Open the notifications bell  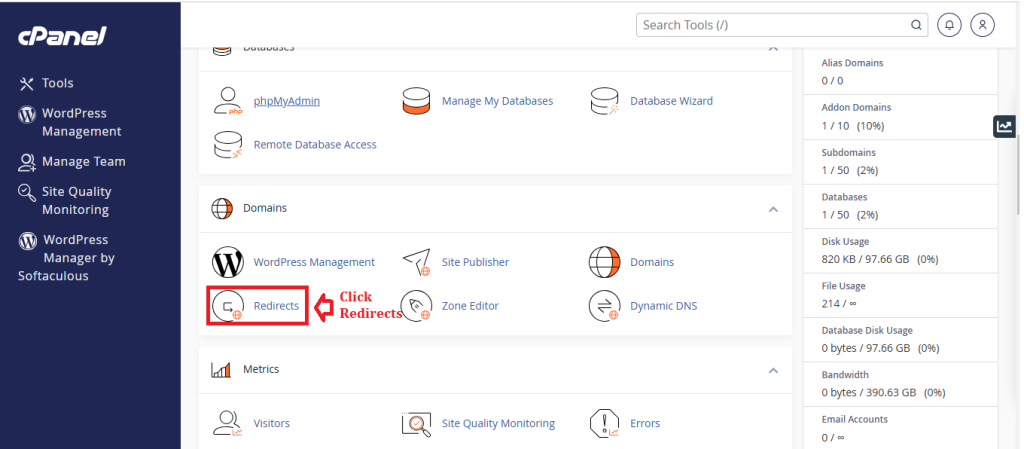tap(950, 25)
